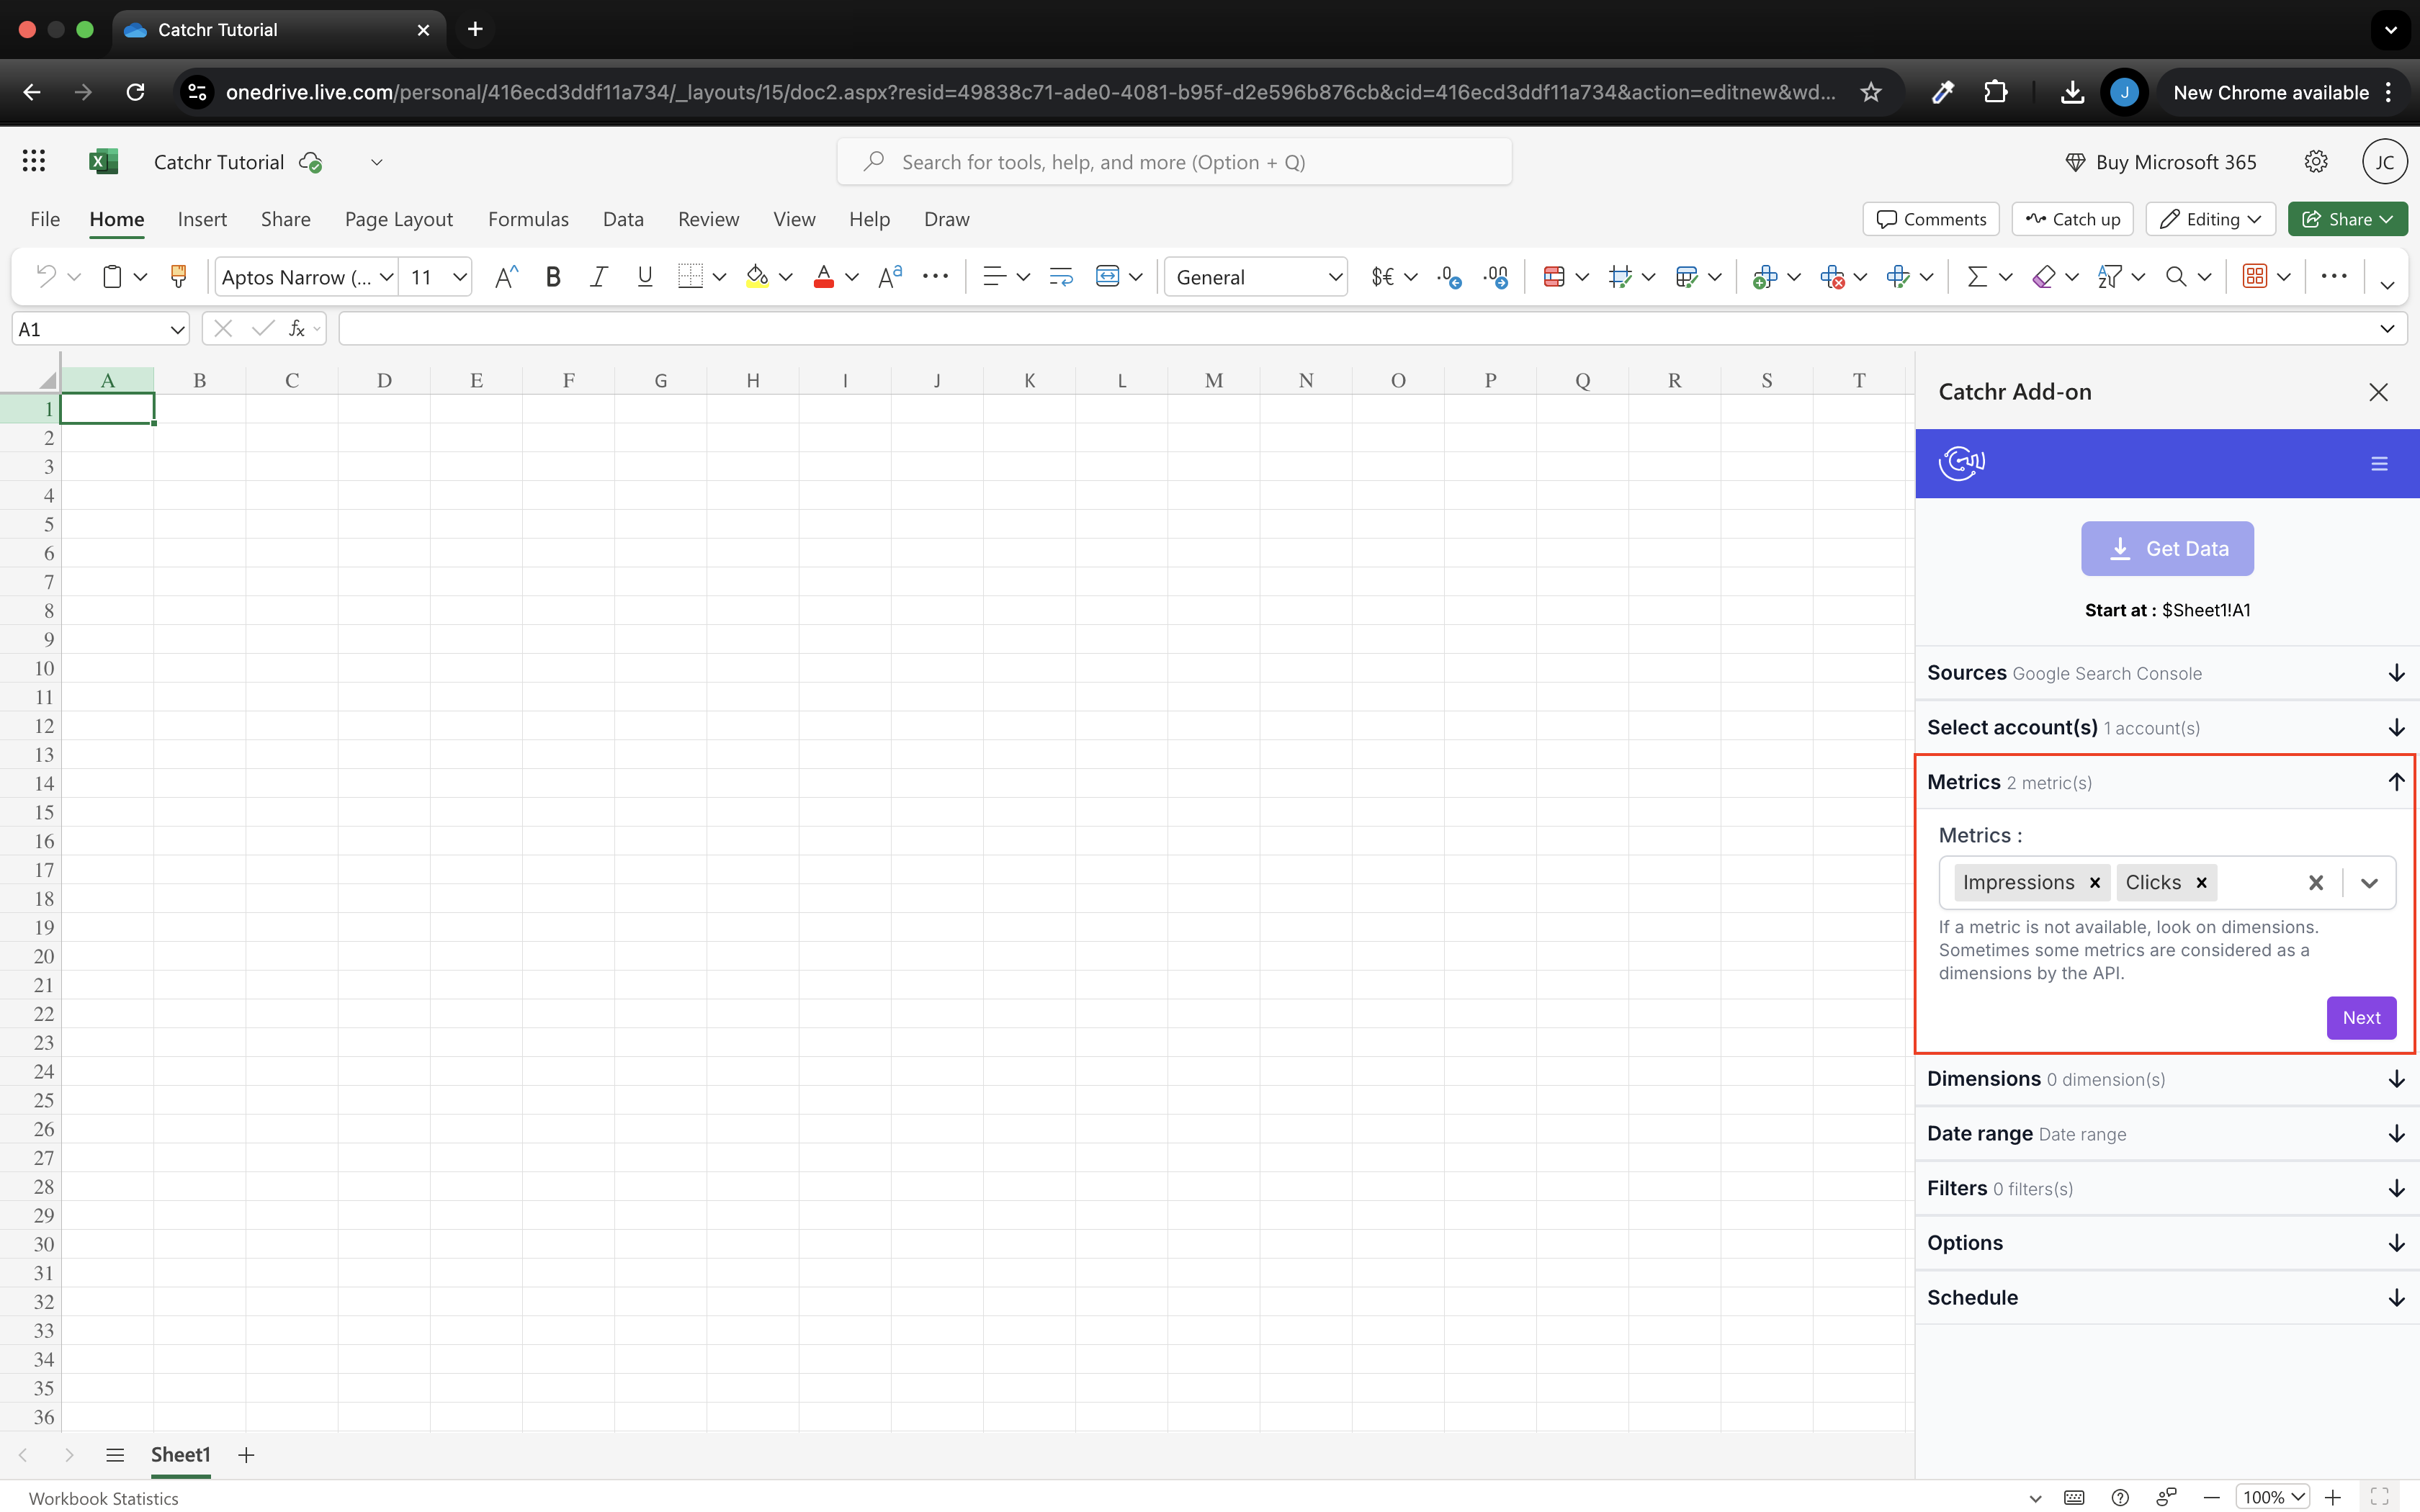The image size is (2420, 1512).
Task: Click the Get Data button
Action: [x=2167, y=548]
